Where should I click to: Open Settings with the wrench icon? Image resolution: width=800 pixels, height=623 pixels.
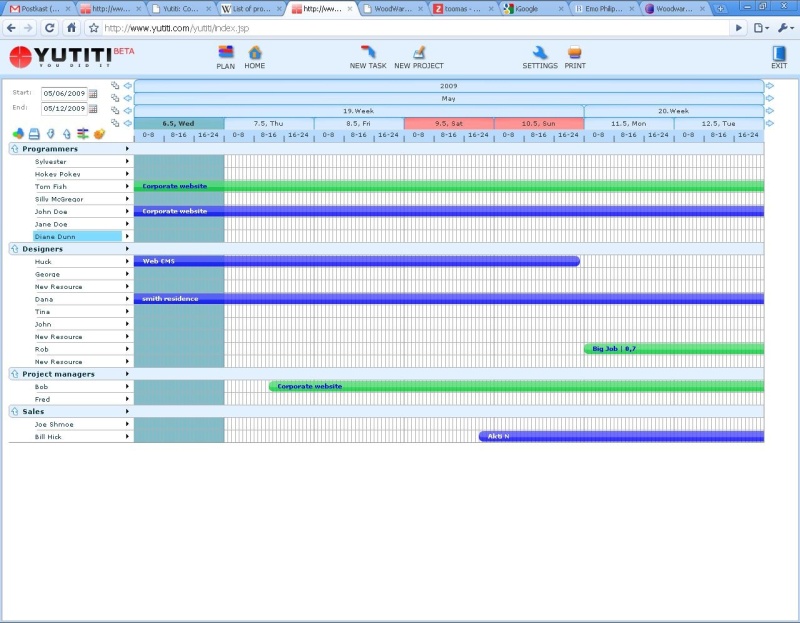click(x=540, y=53)
